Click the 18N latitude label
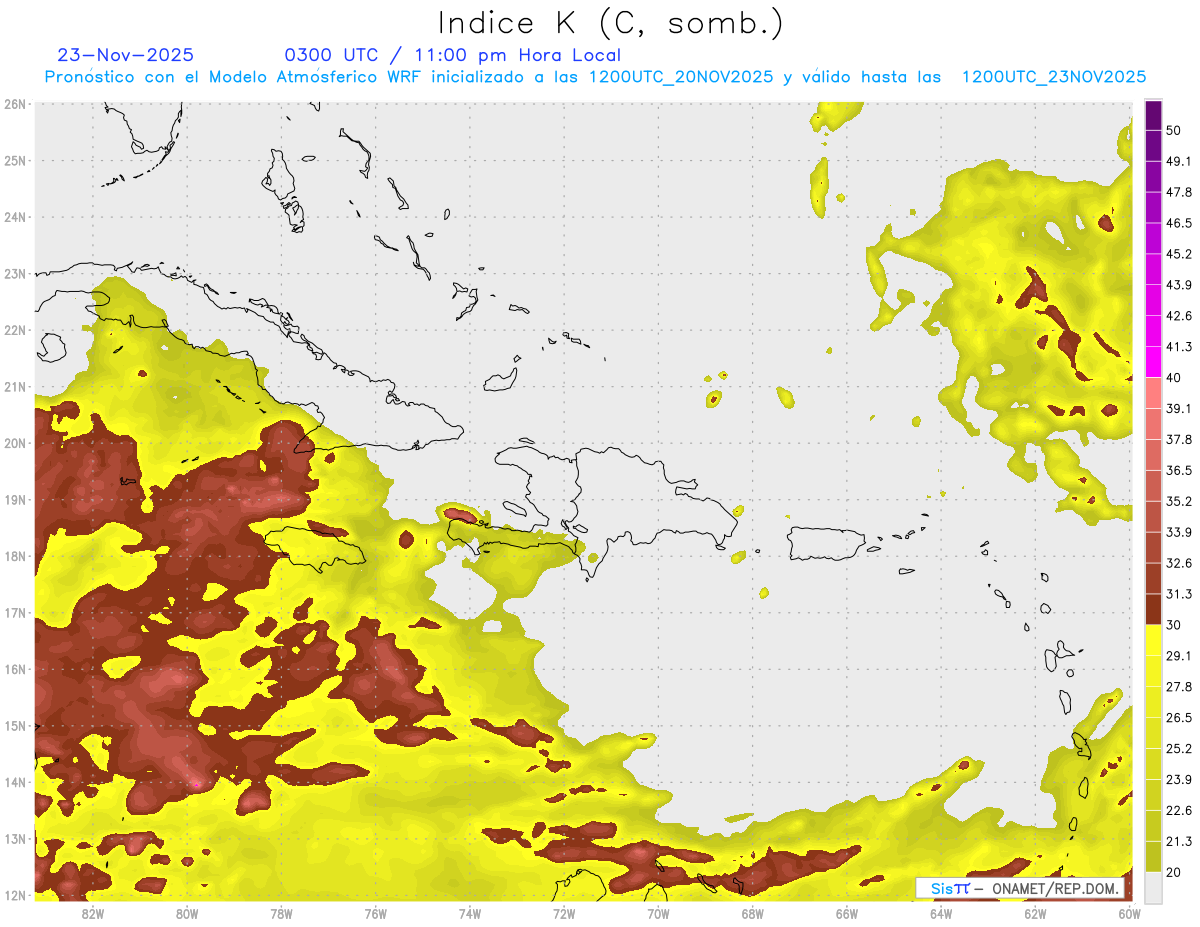 point(16,556)
